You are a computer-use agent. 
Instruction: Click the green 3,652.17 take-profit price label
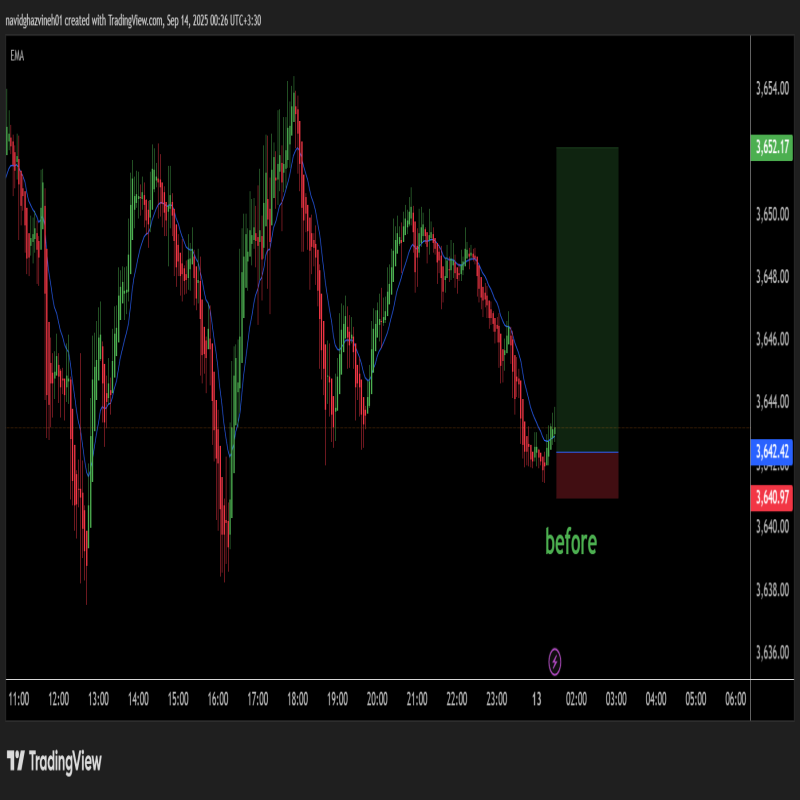point(771,147)
